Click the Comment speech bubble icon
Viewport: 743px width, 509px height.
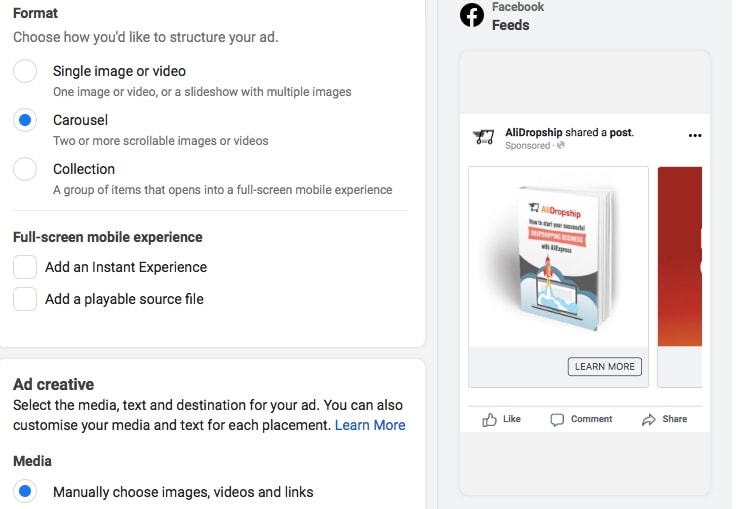coord(557,420)
